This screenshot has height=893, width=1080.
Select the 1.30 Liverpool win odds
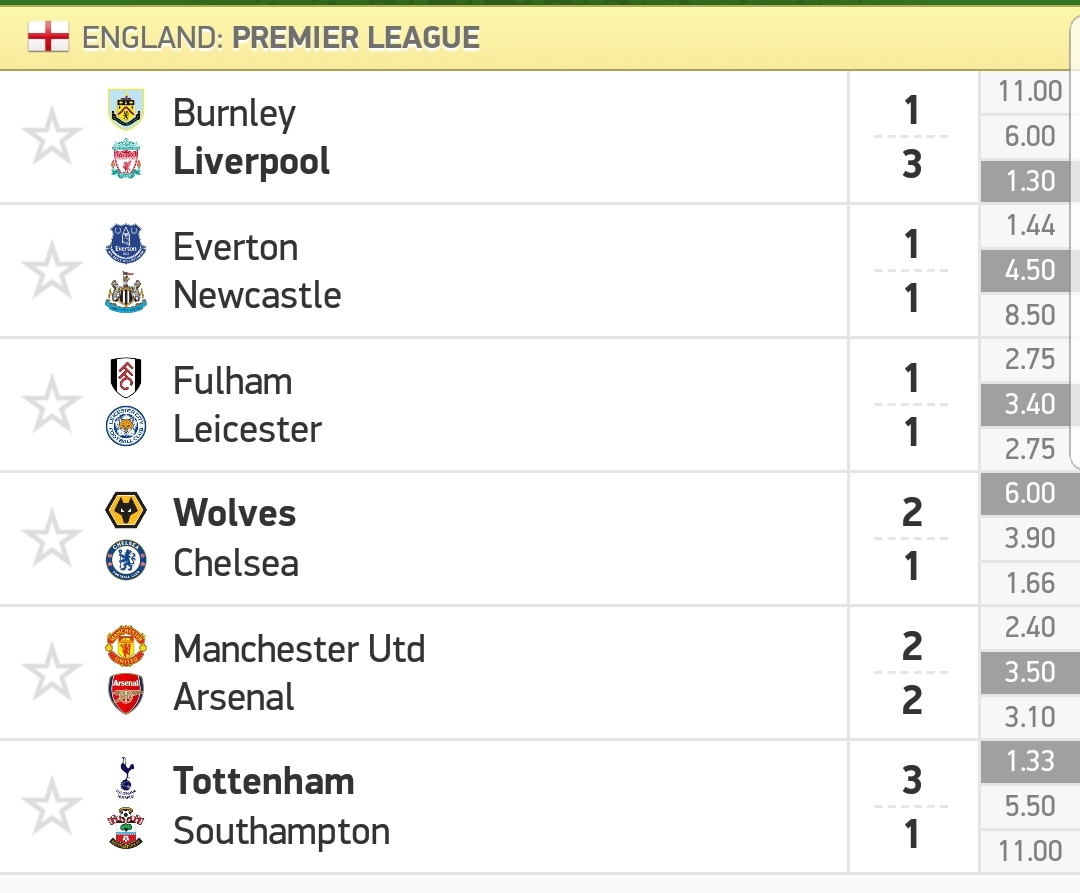[1030, 181]
